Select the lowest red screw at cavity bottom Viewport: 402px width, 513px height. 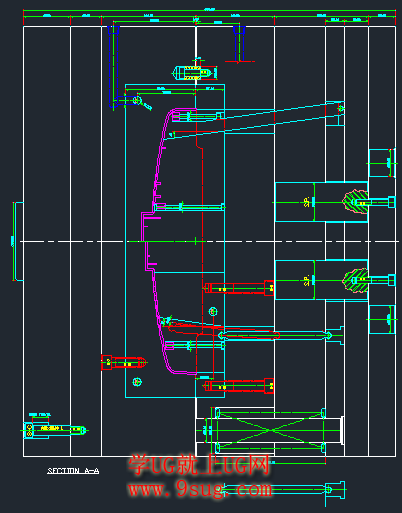pos(239,386)
